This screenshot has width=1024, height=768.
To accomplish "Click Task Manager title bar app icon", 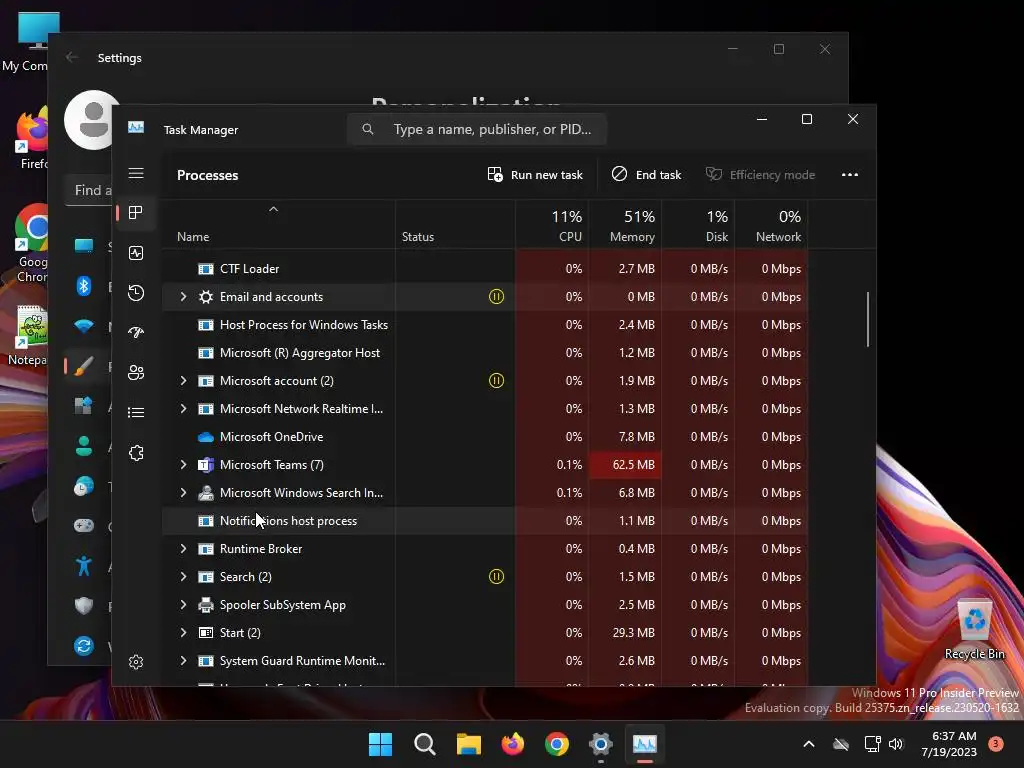I will tap(136, 127).
